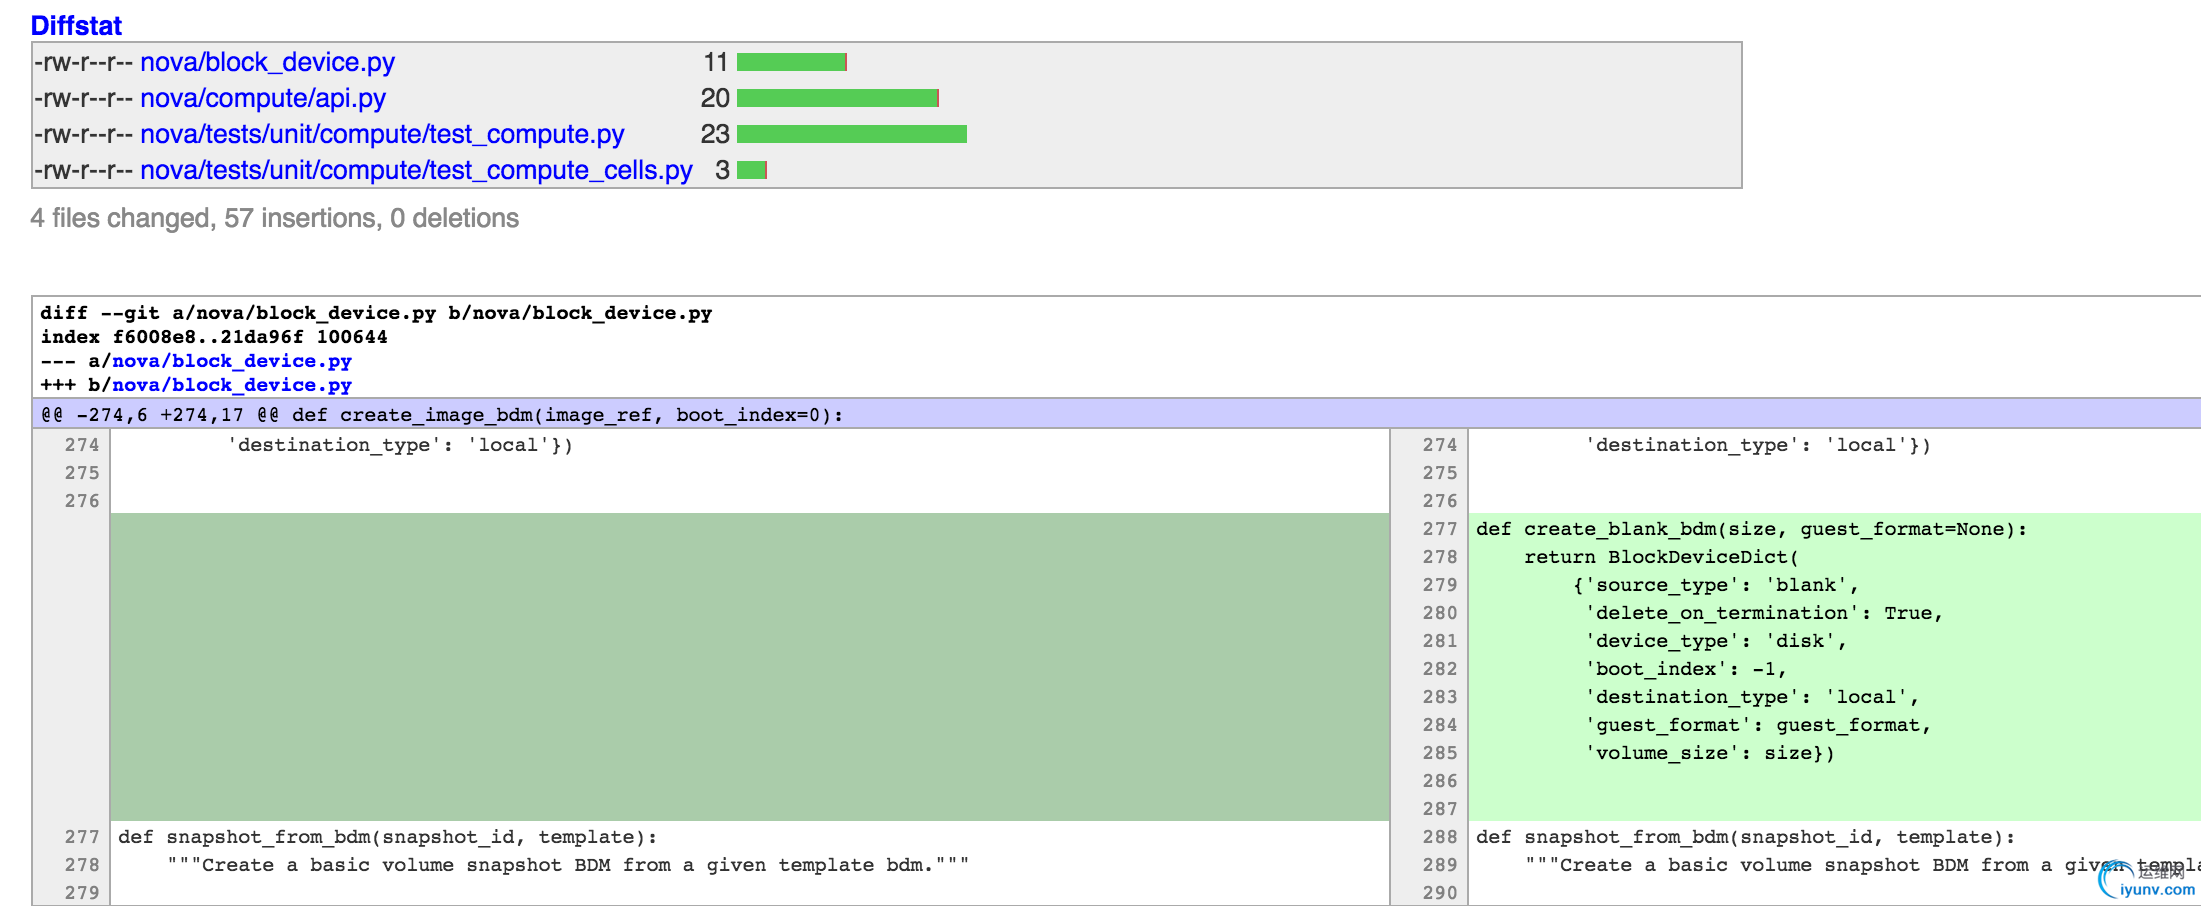Click the old-file docstring line 'Create a basic volume snapshot'
The width and height of the screenshot is (2201, 906).
pos(568,865)
